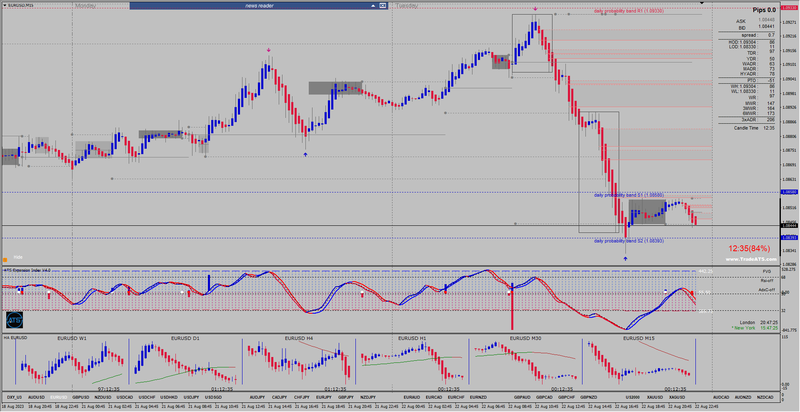Toggle the FVG button in indicator panel
The width and height of the screenshot is (800, 412).
tap(767, 272)
